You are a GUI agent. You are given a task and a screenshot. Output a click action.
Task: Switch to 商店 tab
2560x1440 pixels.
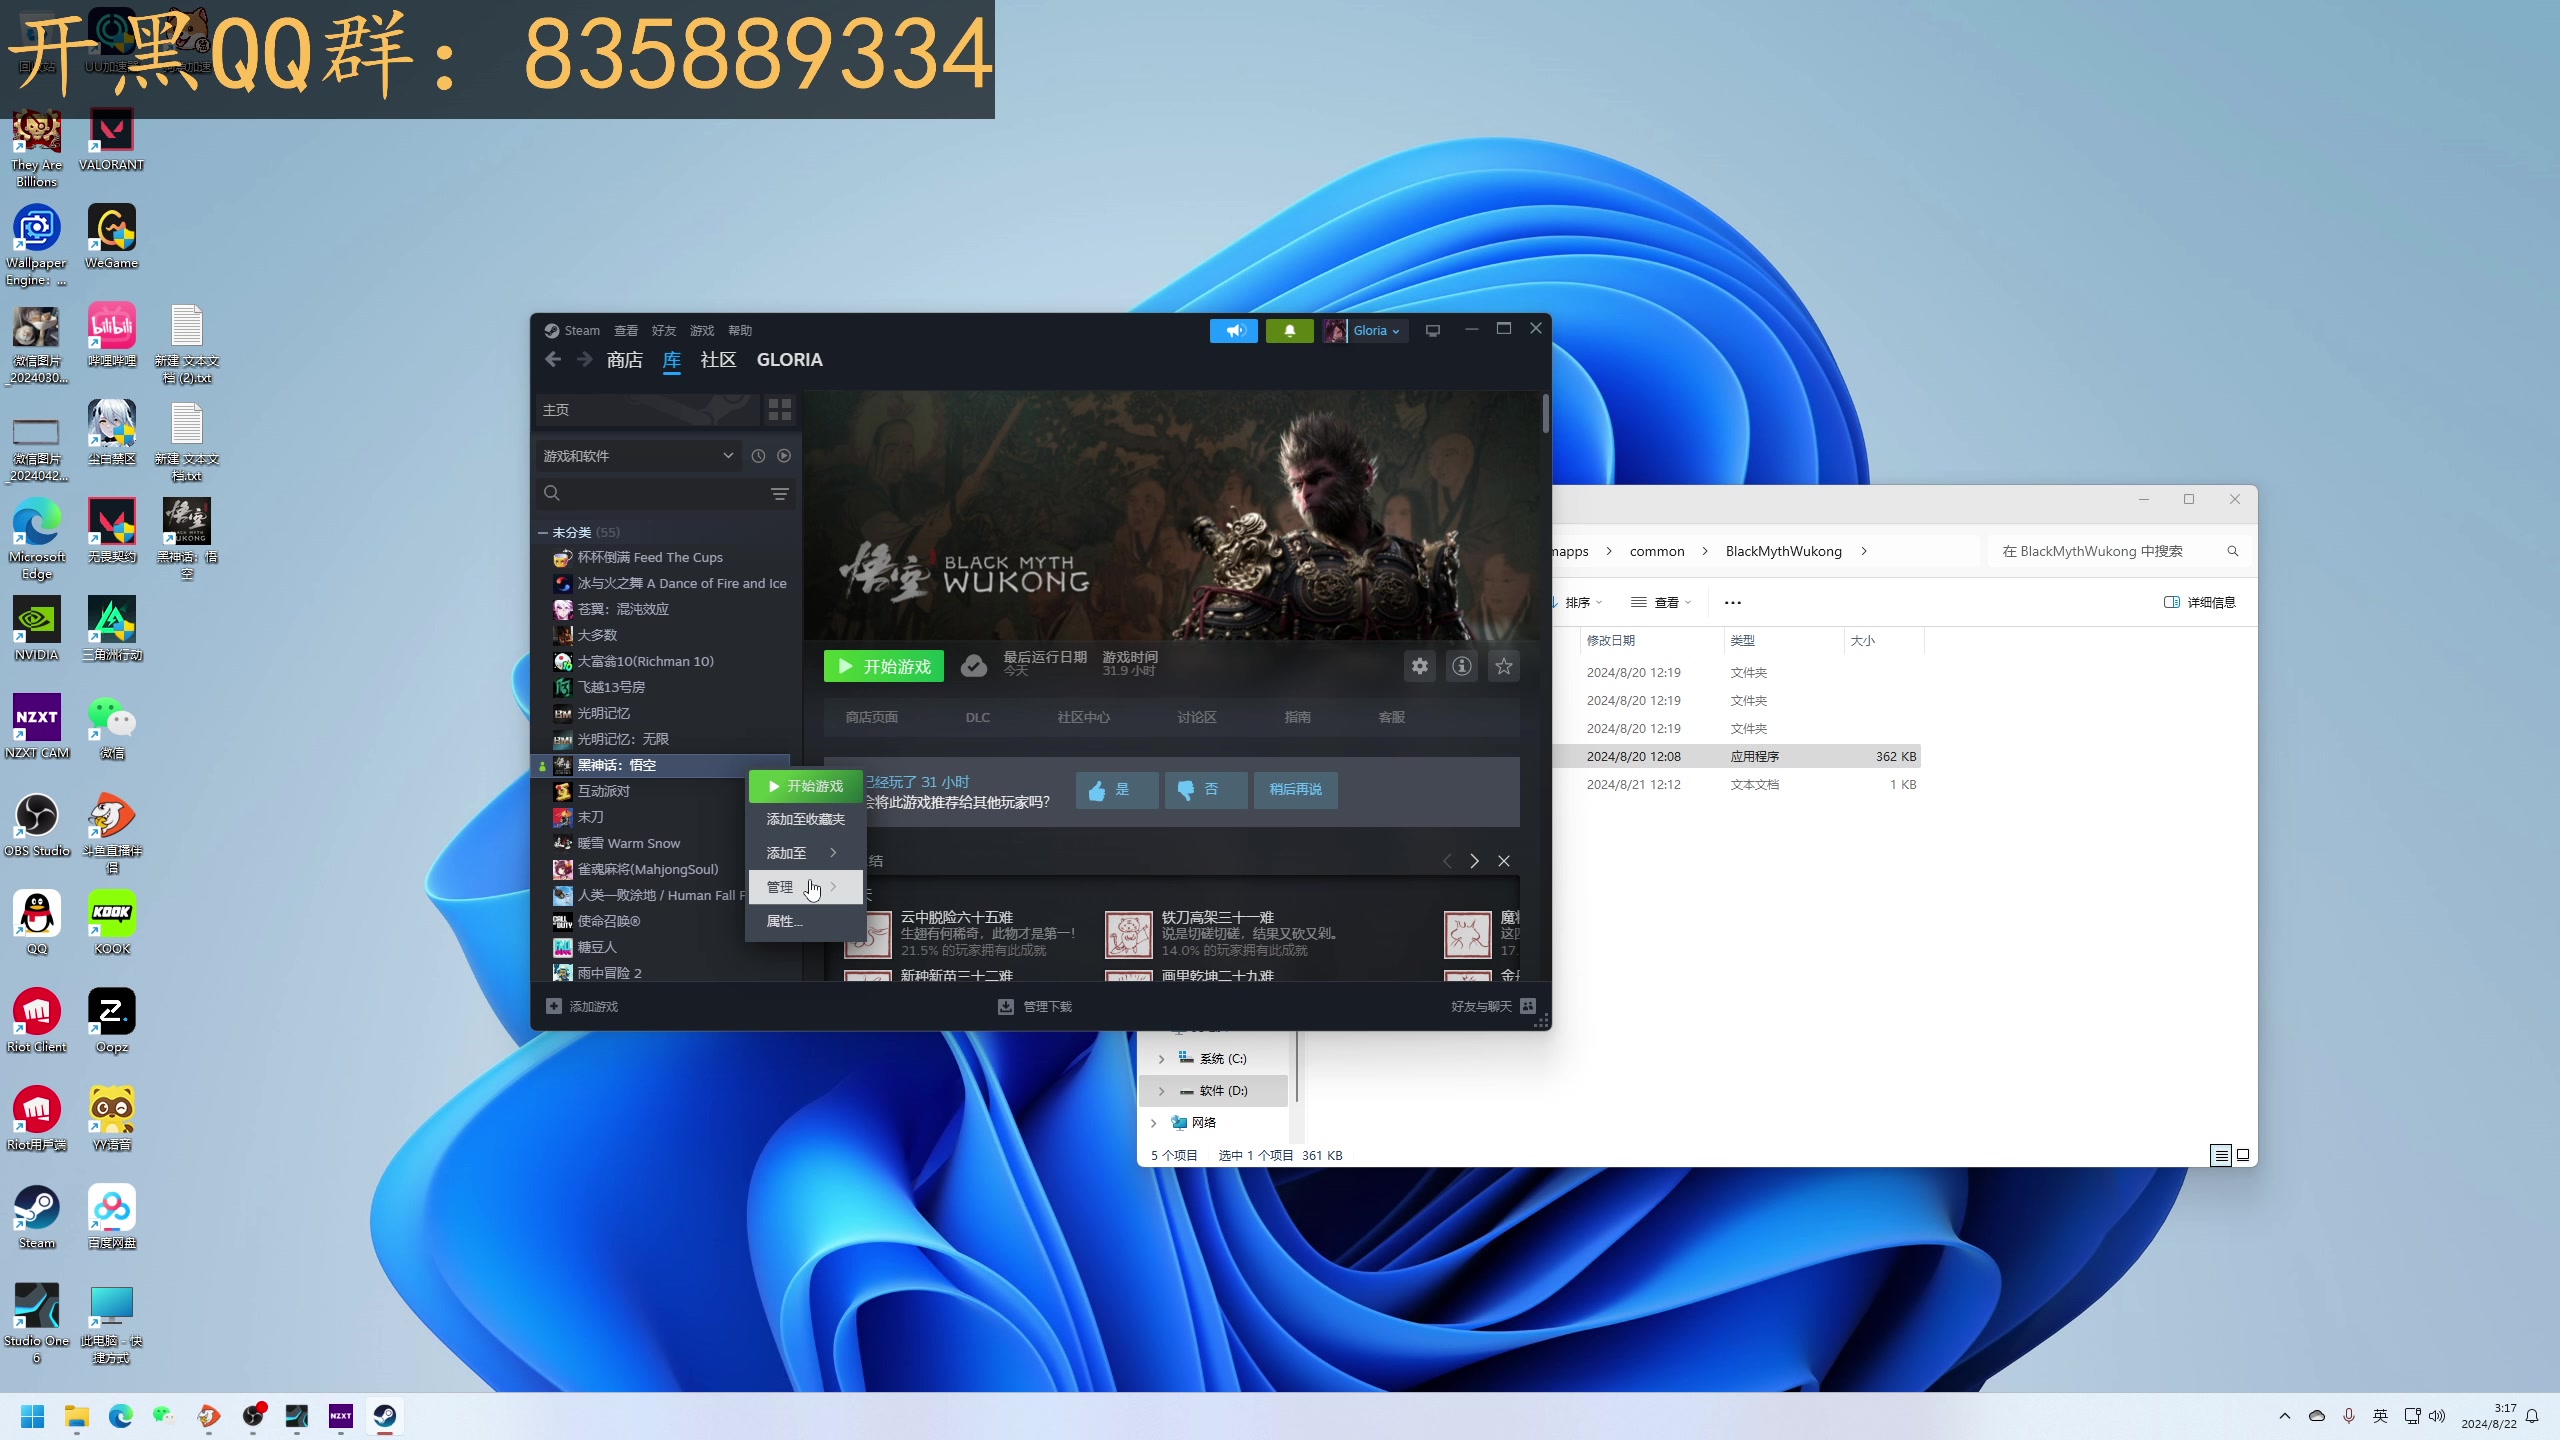tap(624, 360)
